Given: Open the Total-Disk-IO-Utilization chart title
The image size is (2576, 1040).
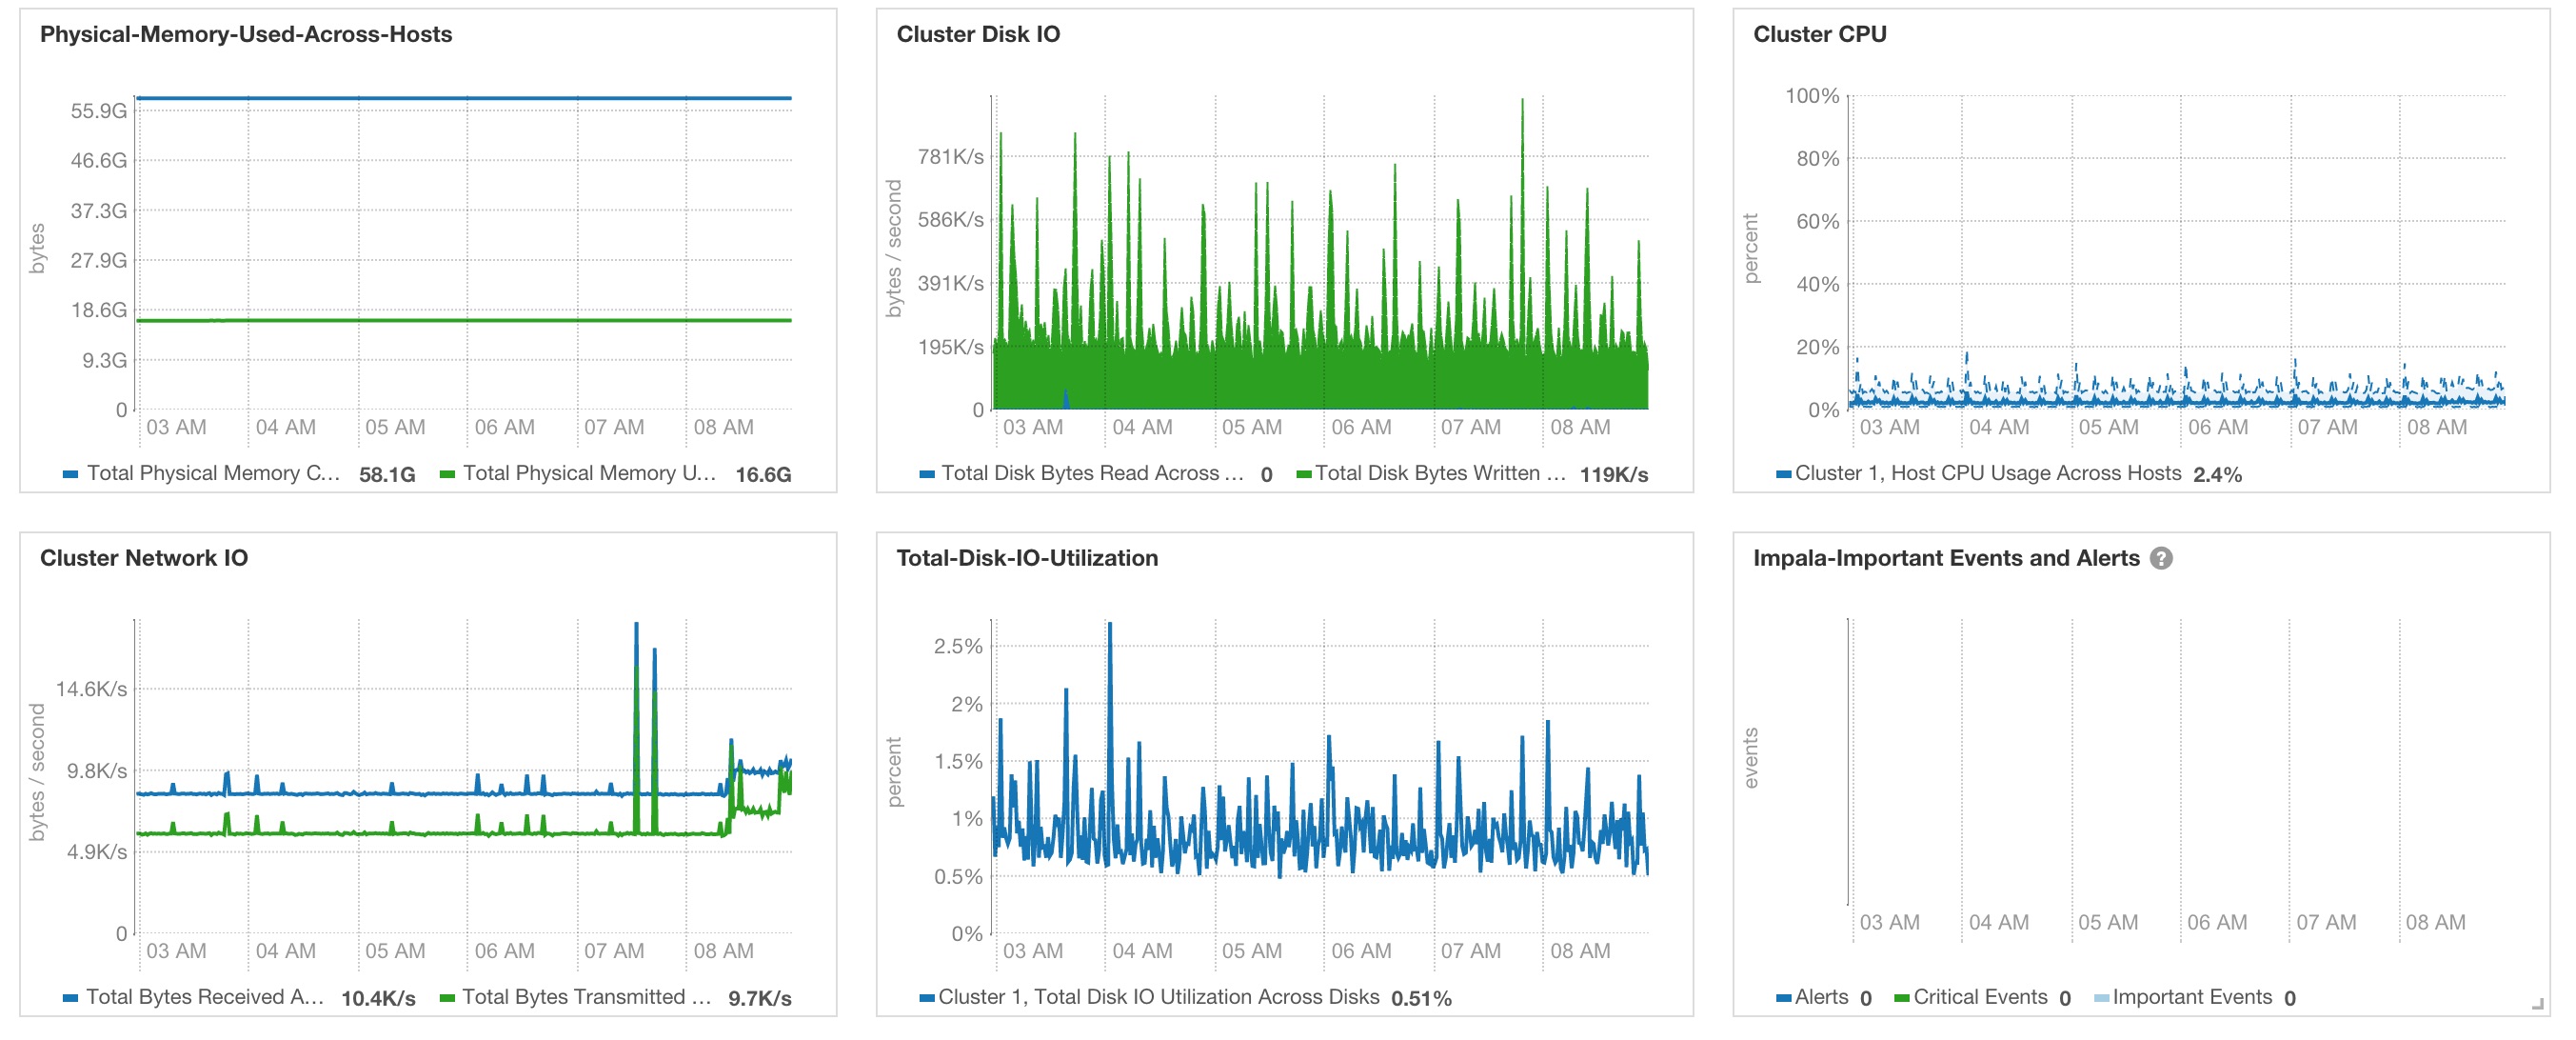Looking at the screenshot, I should pyautogui.click(x=1026, y=558).
